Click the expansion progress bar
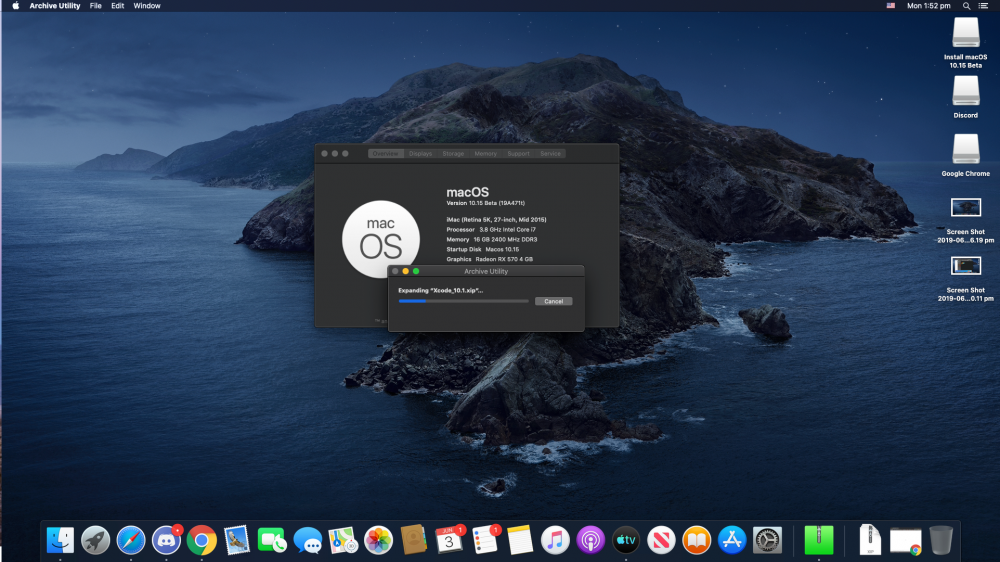The height and width of the screenshot is (562, 1000). click(464, 301)
